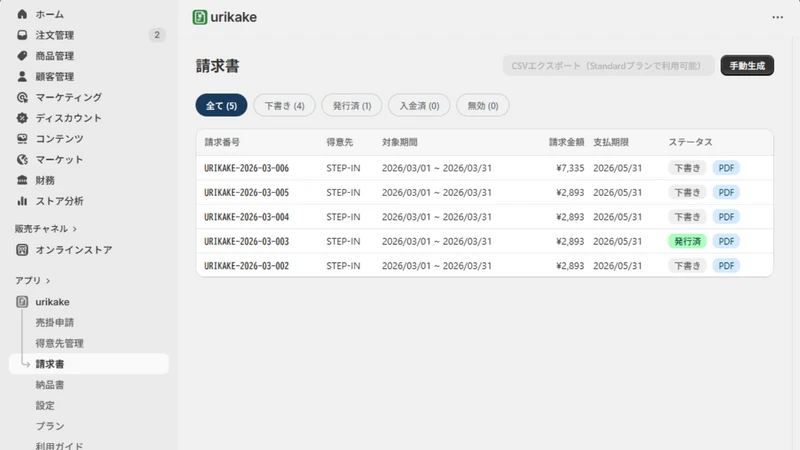The image size is (800, 450).
Task: Open 設定 in the urikake submenu
Action: (x=45, y=406)
